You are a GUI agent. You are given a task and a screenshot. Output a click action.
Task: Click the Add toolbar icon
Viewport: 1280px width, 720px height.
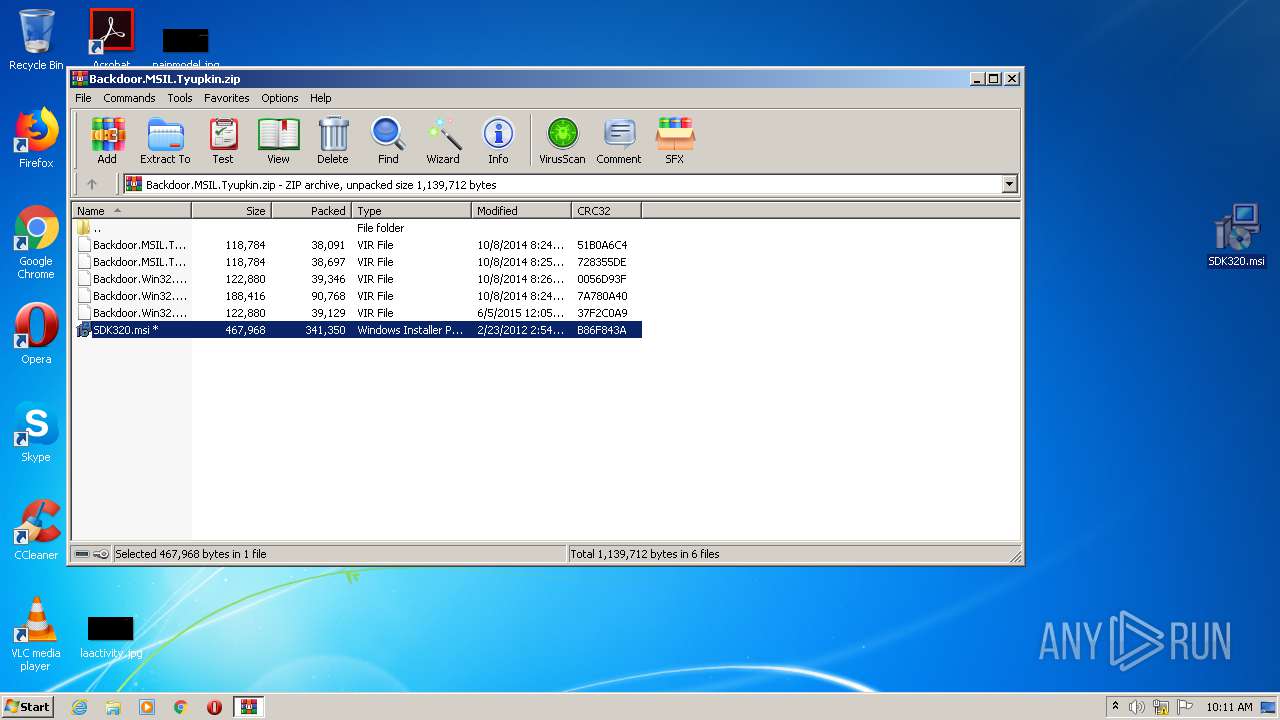(107, 141)
